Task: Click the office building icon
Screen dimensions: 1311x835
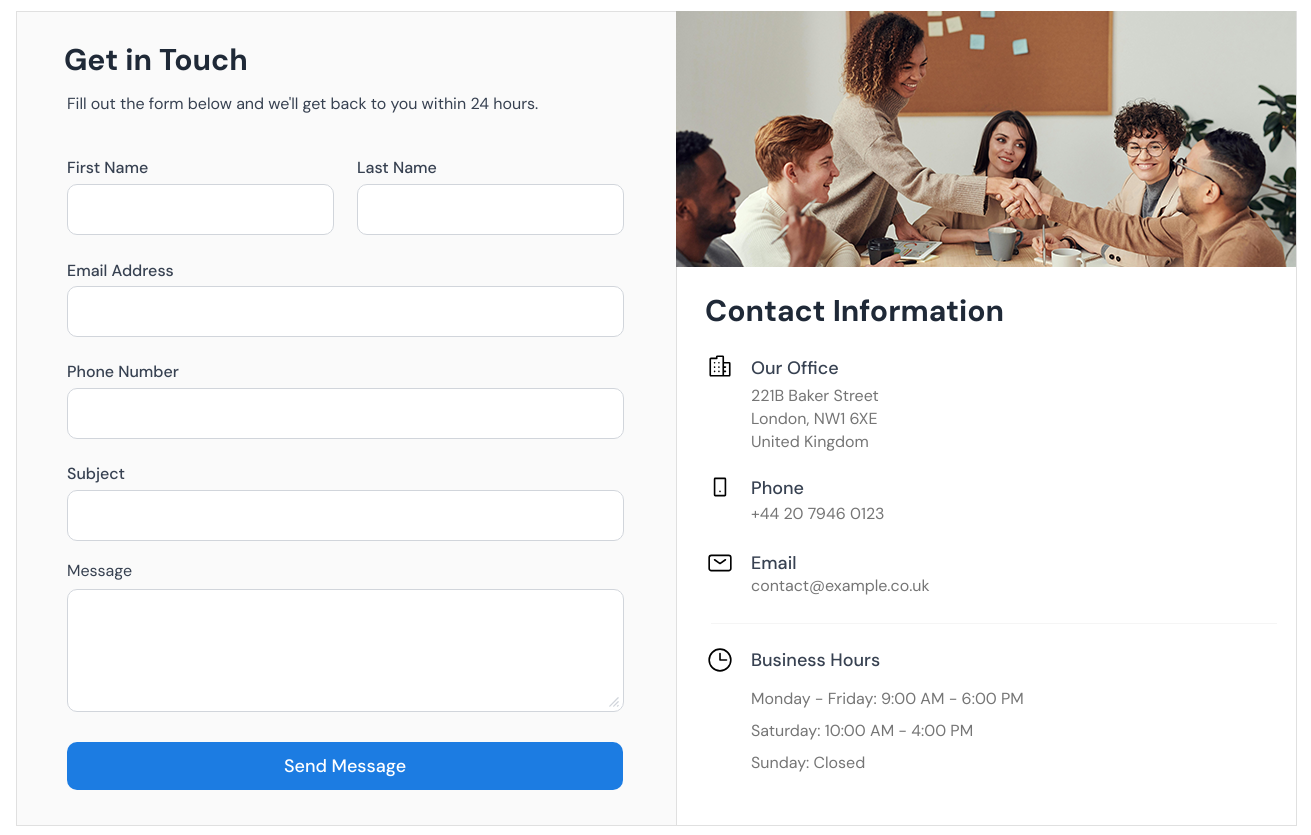Action: click(719, 367)
